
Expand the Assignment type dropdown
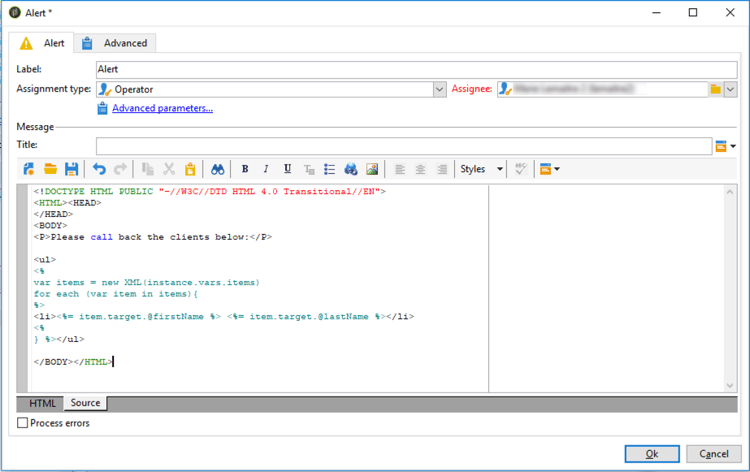click(x=439, y=90)
